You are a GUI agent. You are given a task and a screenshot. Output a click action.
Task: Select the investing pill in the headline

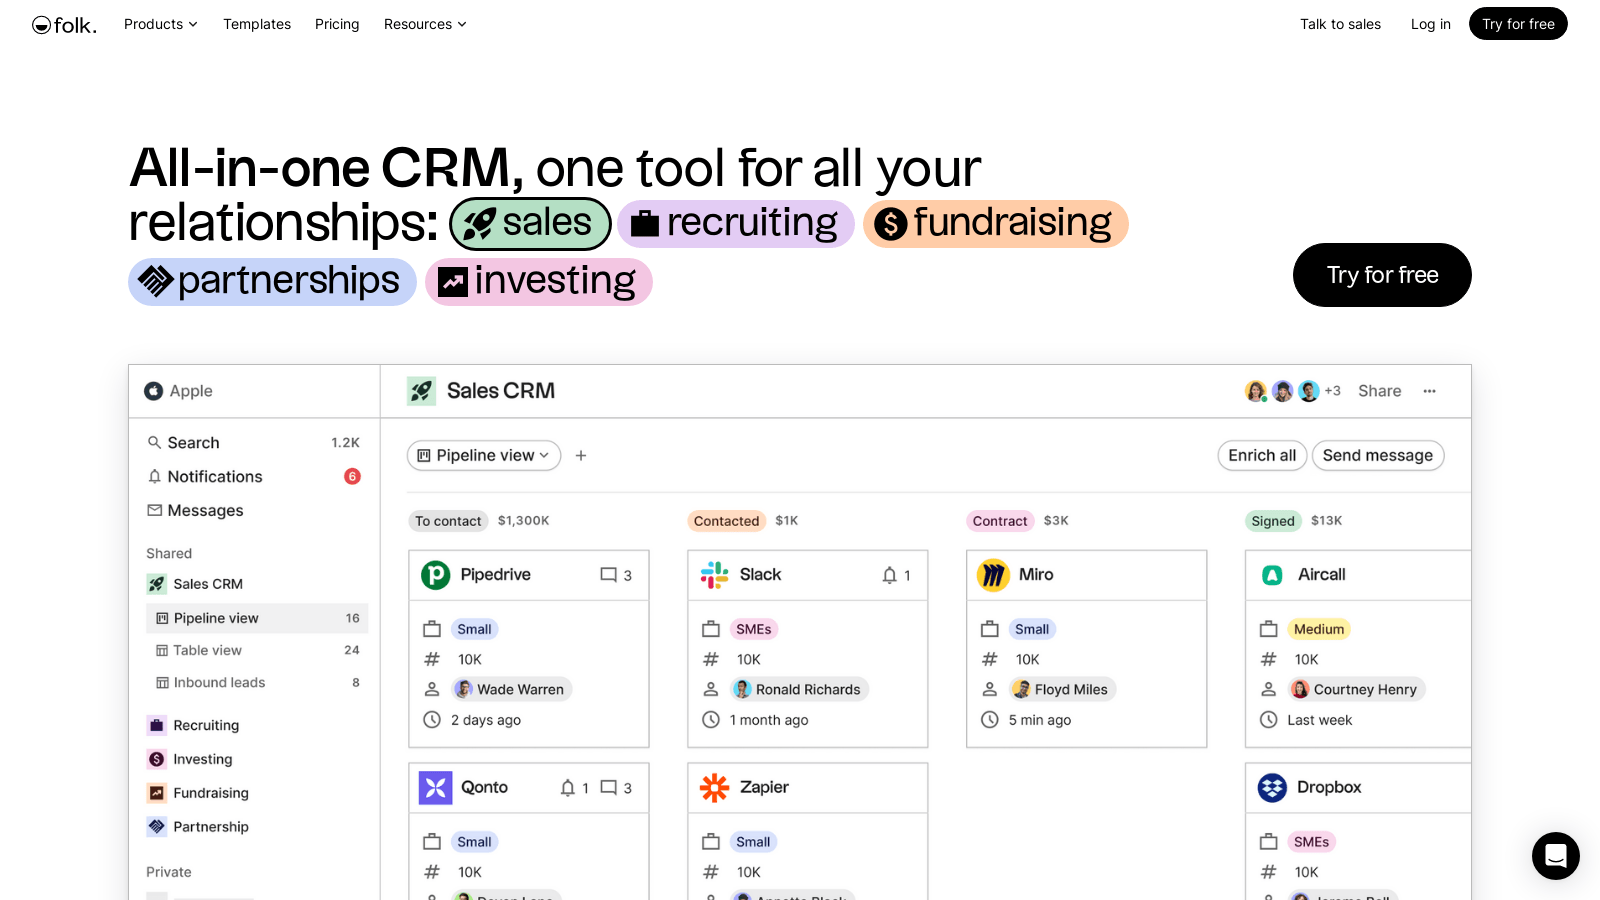(539, 281)
